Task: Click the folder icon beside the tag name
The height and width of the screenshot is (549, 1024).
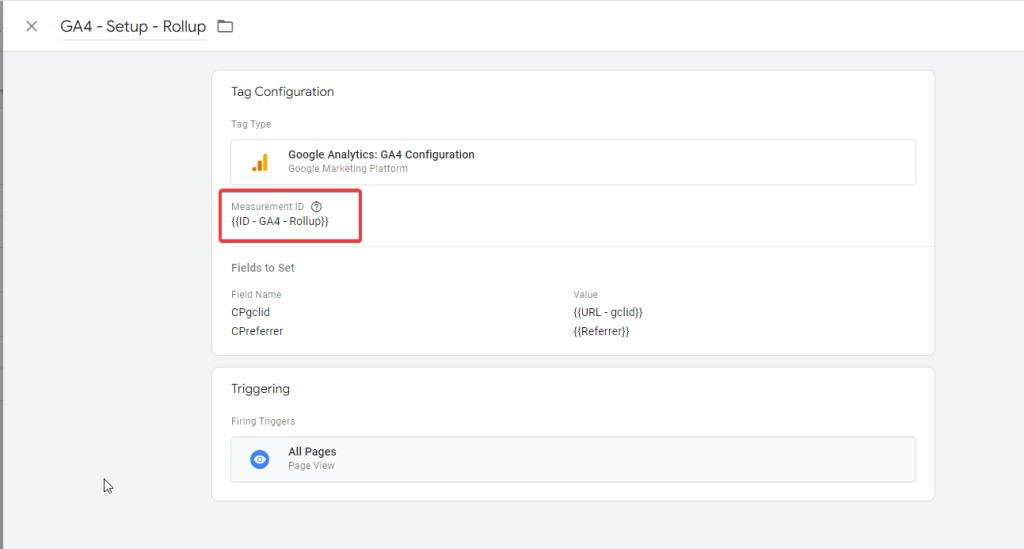Action: [x=225, y=26]
